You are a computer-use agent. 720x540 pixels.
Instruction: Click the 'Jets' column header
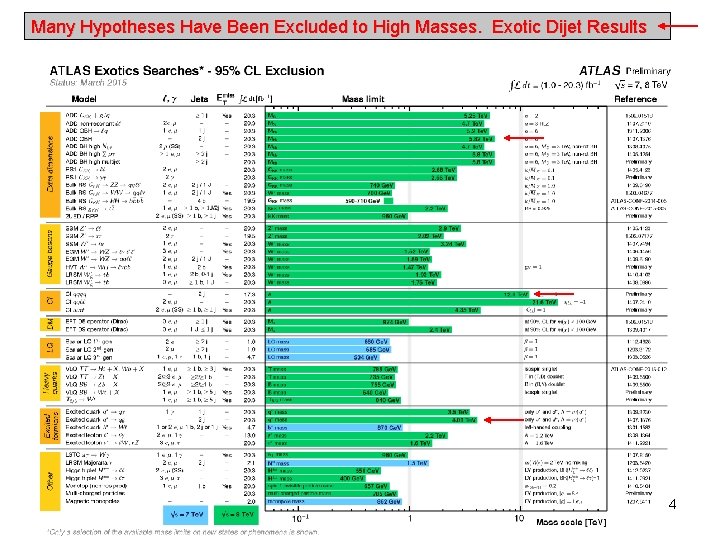pos(199,99)
